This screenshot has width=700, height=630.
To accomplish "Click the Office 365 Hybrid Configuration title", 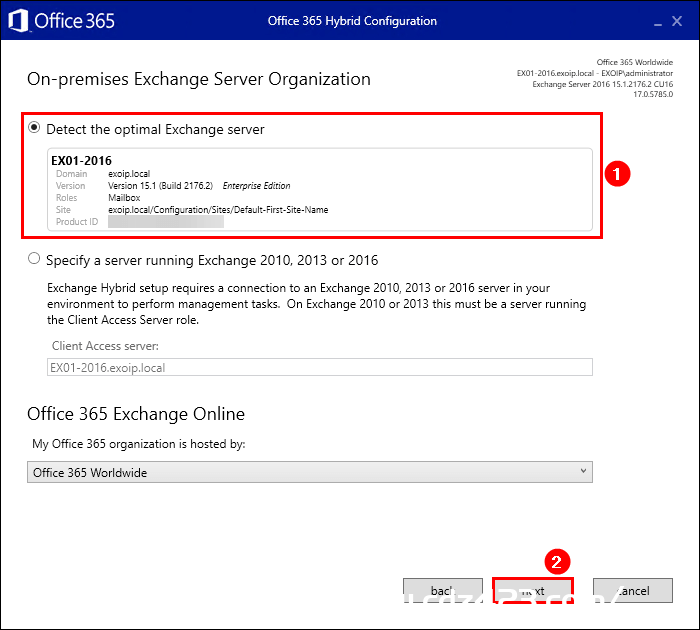I will pos(352,21).
